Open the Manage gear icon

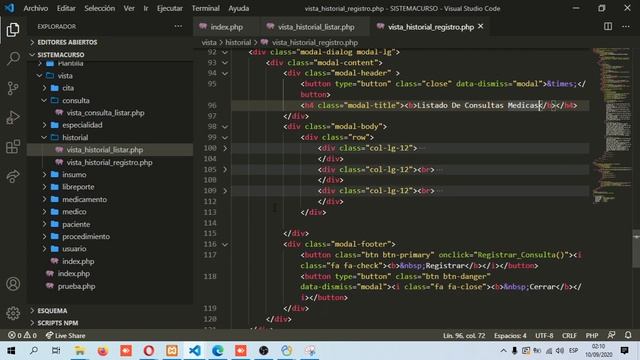click(x=13, y=313)
